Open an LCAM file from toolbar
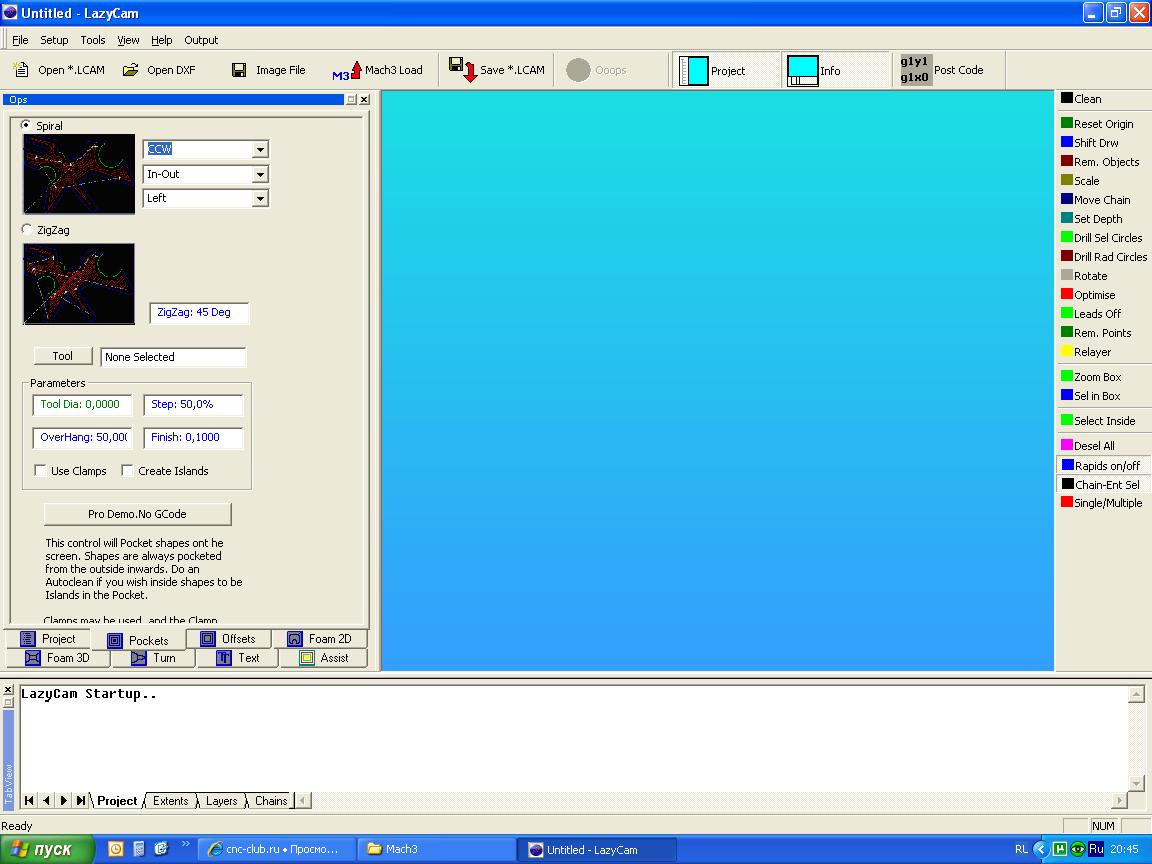1152x864 pixels. coord(60,70)
